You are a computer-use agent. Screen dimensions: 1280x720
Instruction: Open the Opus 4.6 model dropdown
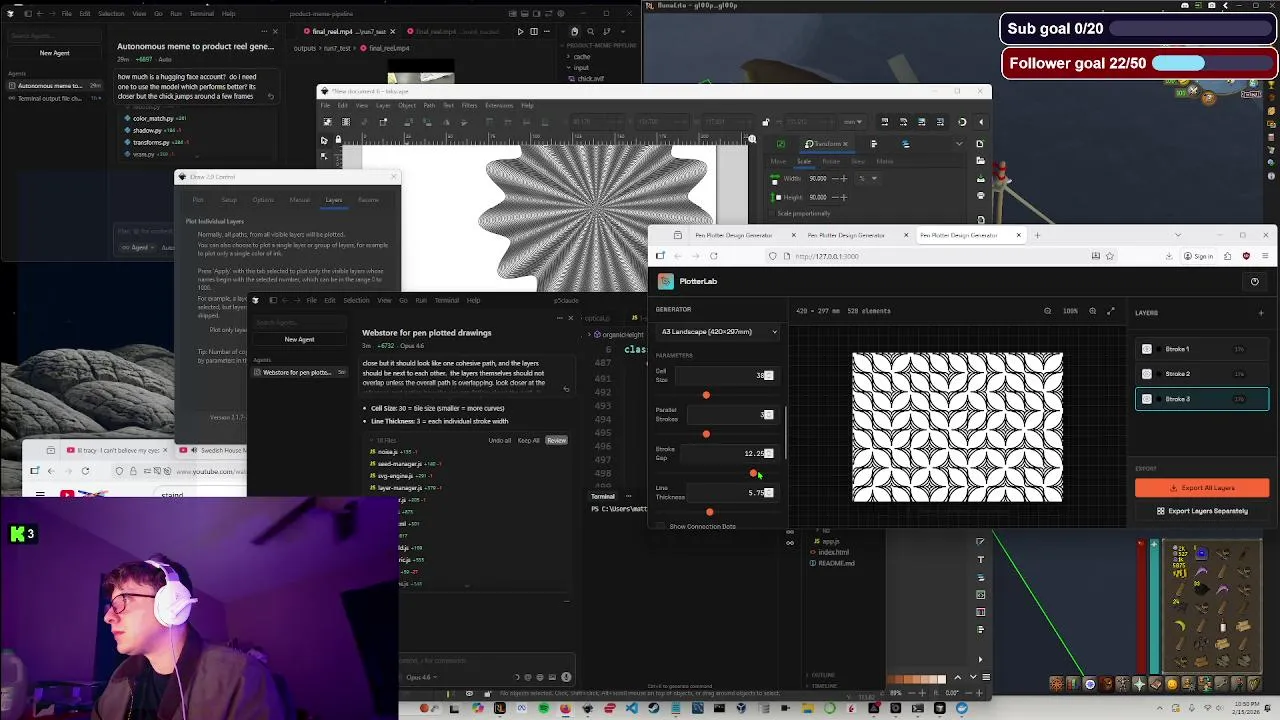(x=419, y=677)
